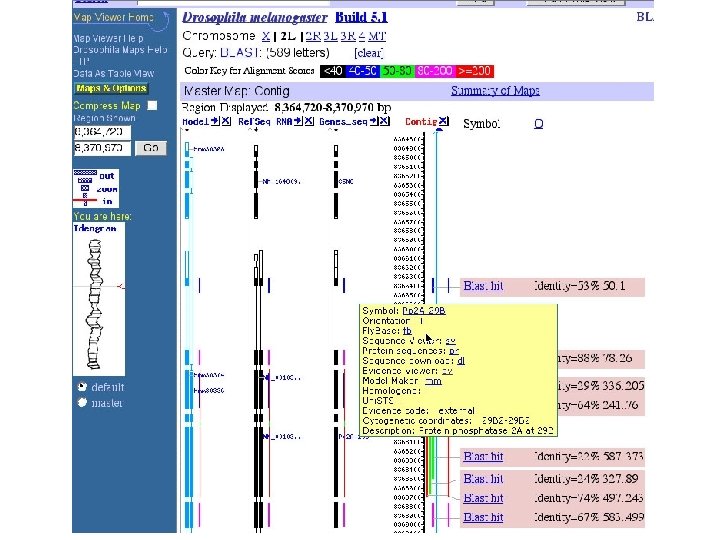Open Blast hit with score 587.373
Image resolution: width=720 pixels, height=540 pixels.
[483, 456]
